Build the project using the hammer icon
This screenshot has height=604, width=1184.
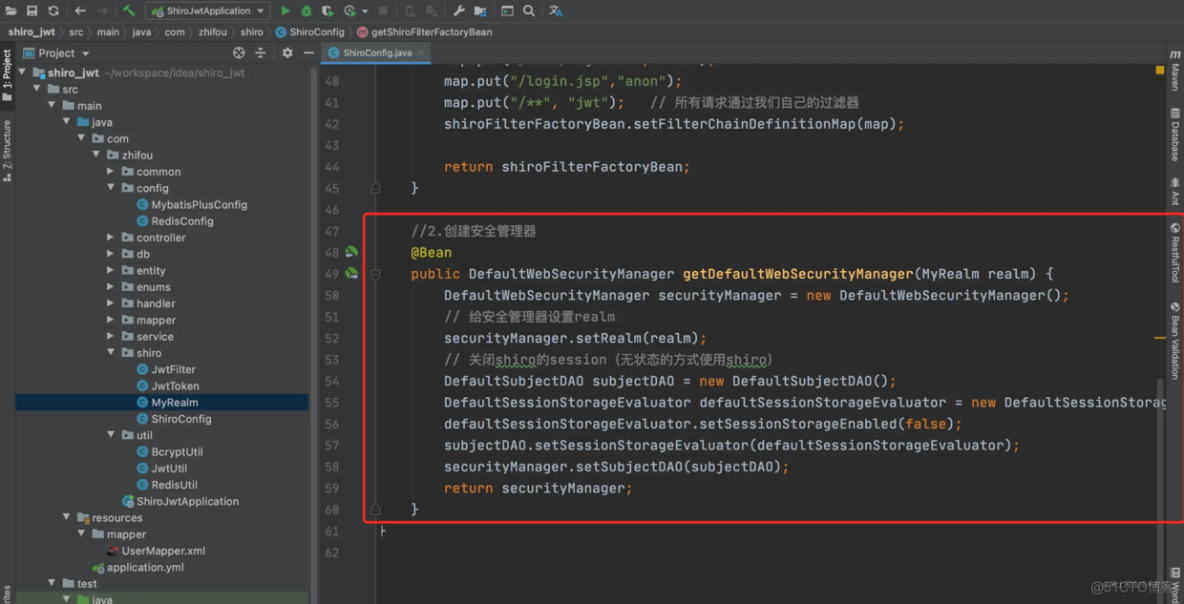click(x=127, y=10)
